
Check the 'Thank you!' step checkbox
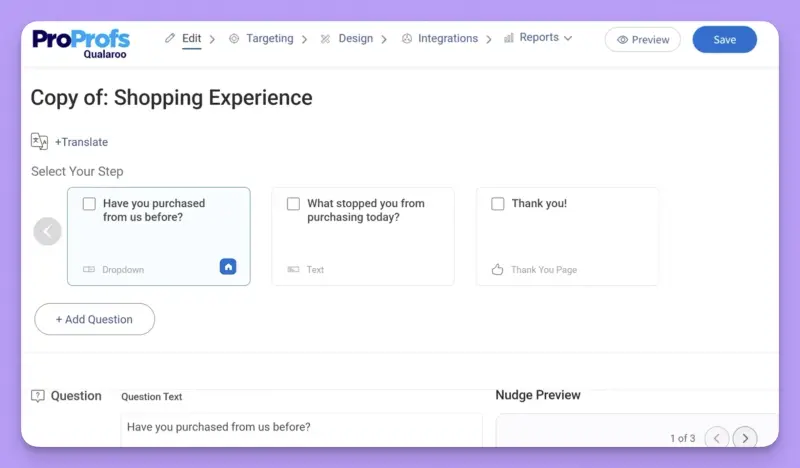click(x=497, y=204)
